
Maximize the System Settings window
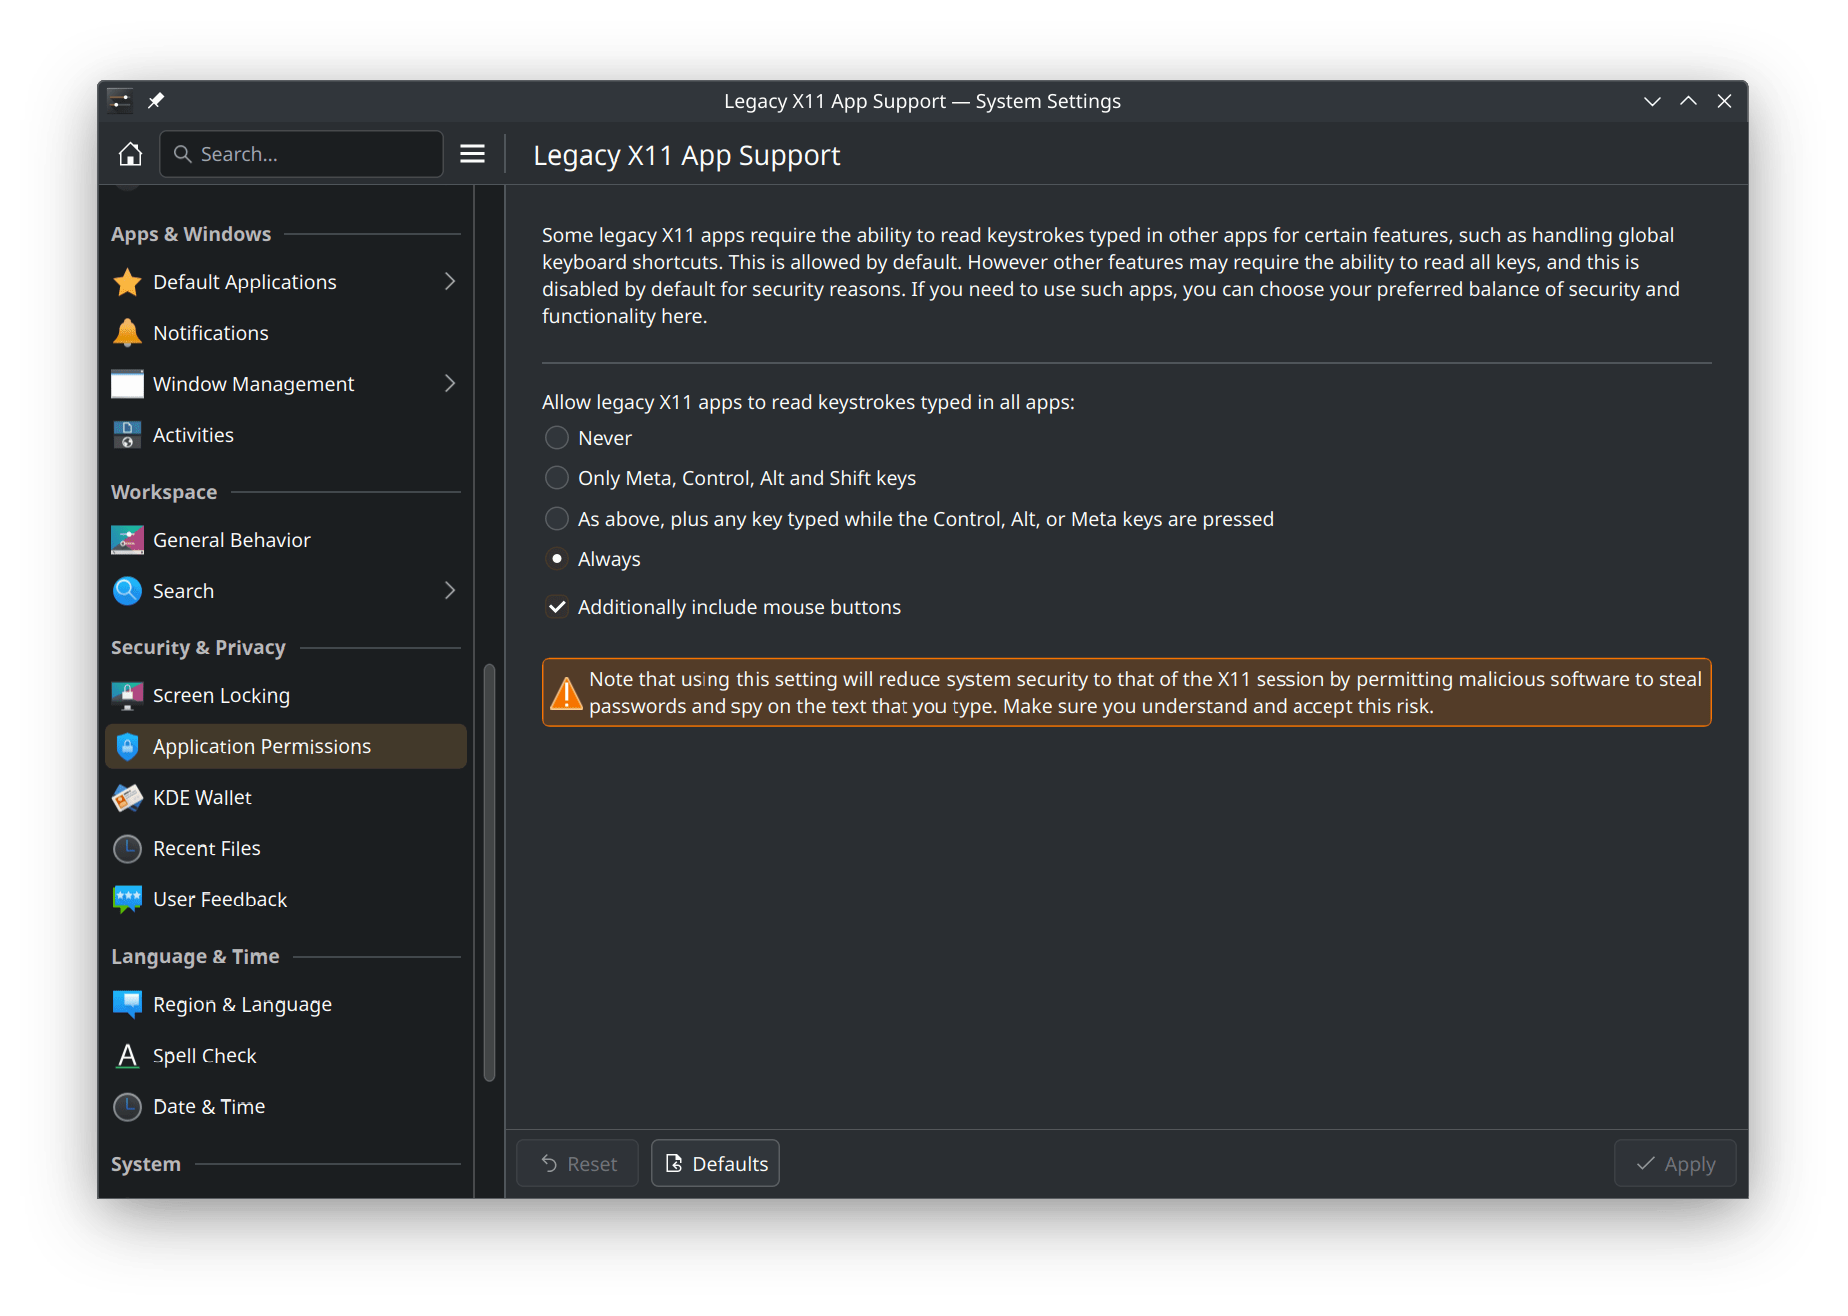[x=1688, y=101]
